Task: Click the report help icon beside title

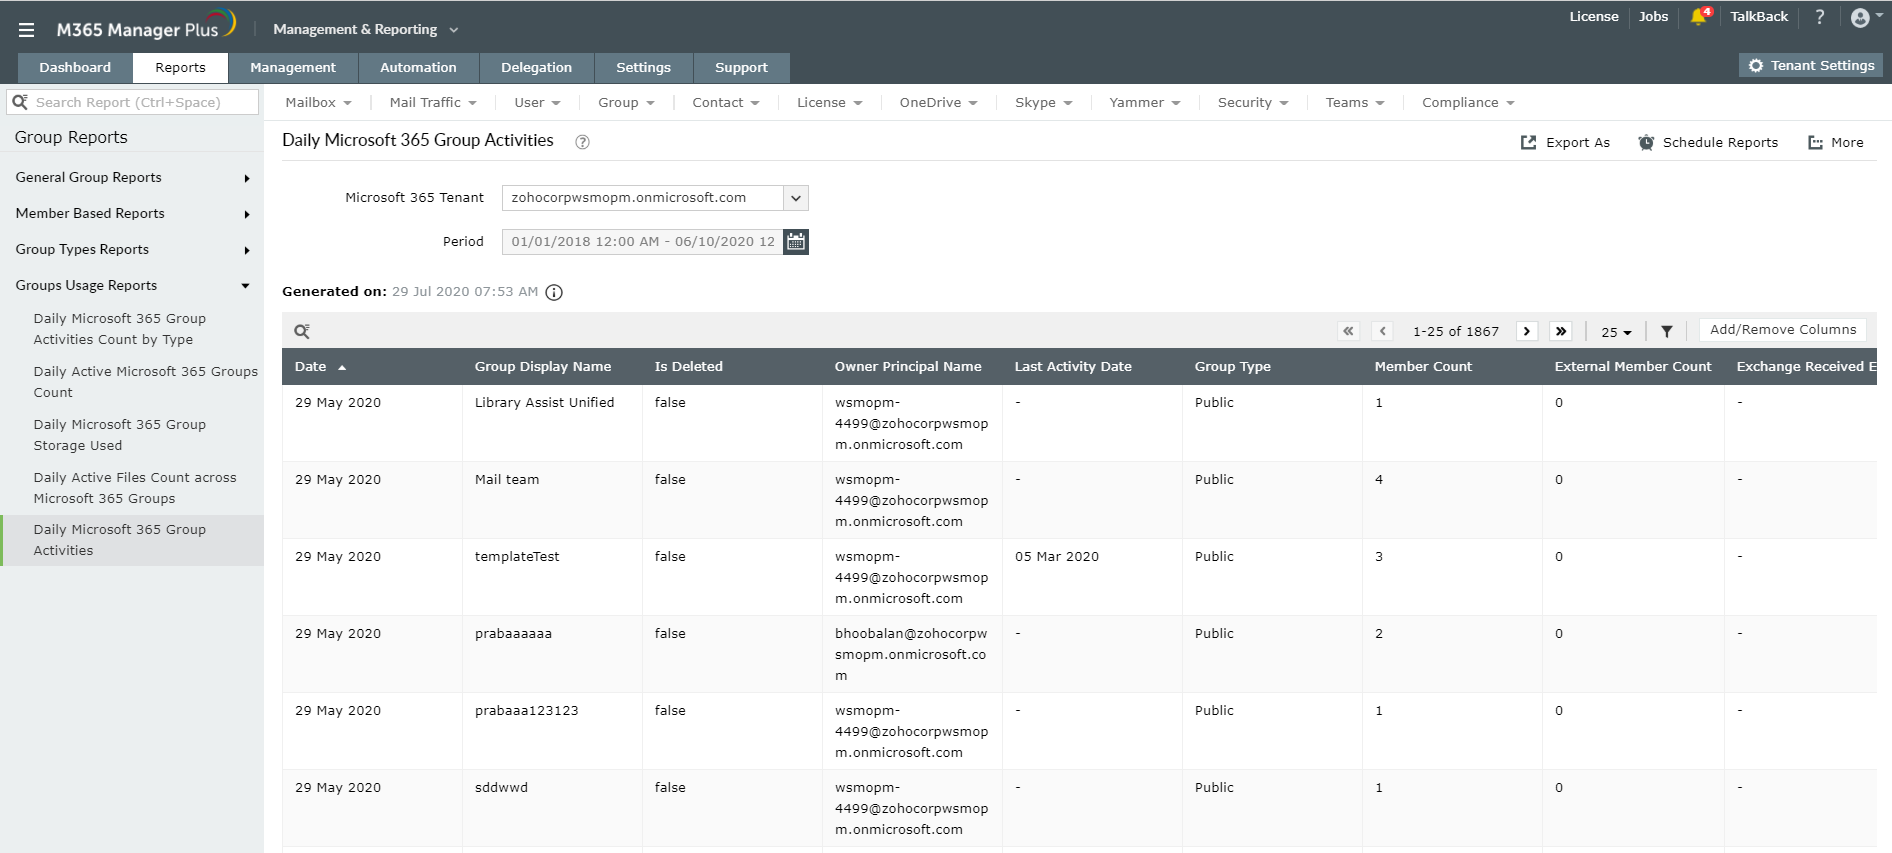Action: point(582,142)
